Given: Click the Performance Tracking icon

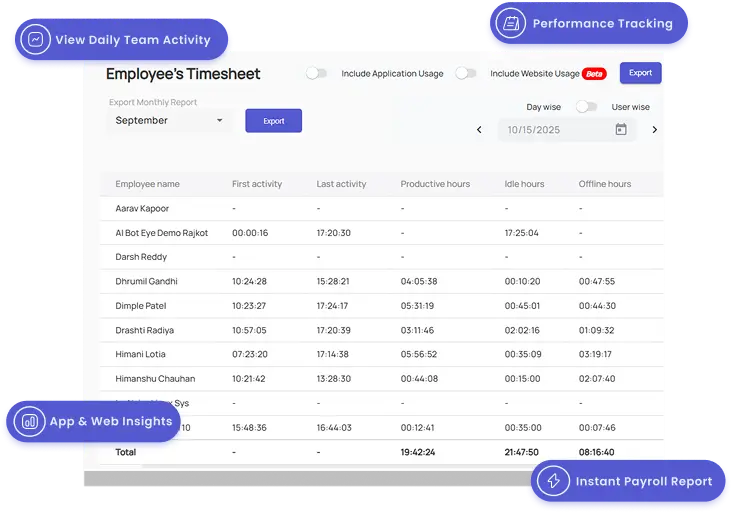Looking at the screenshot, I should tap(512, 23).
